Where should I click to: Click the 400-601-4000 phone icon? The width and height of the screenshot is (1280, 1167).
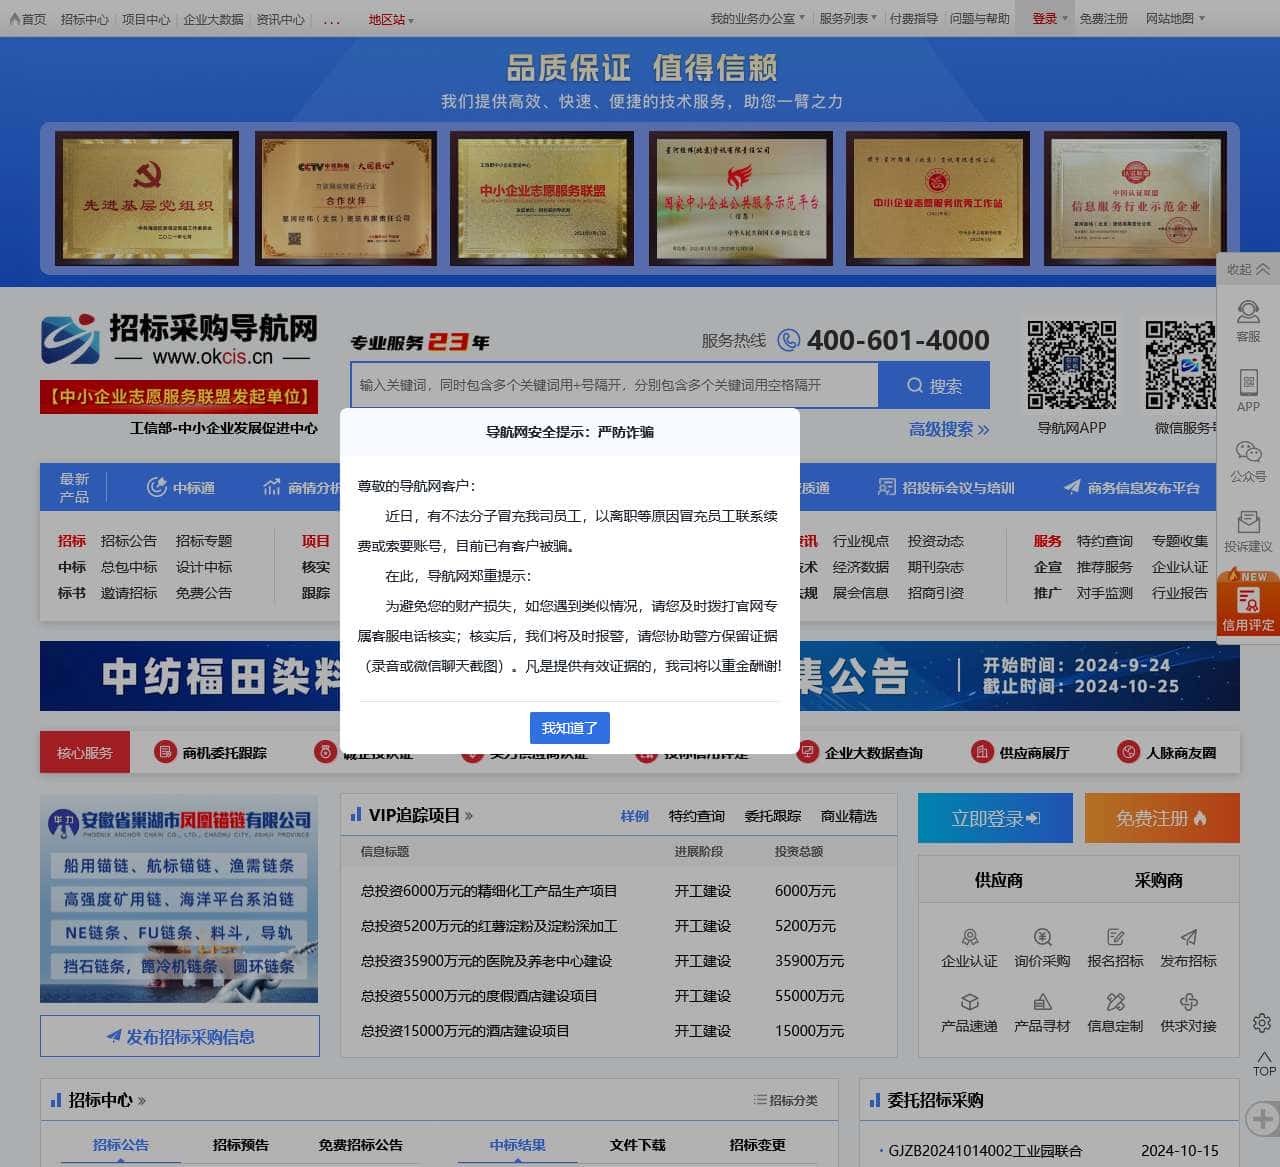[789, 340]
